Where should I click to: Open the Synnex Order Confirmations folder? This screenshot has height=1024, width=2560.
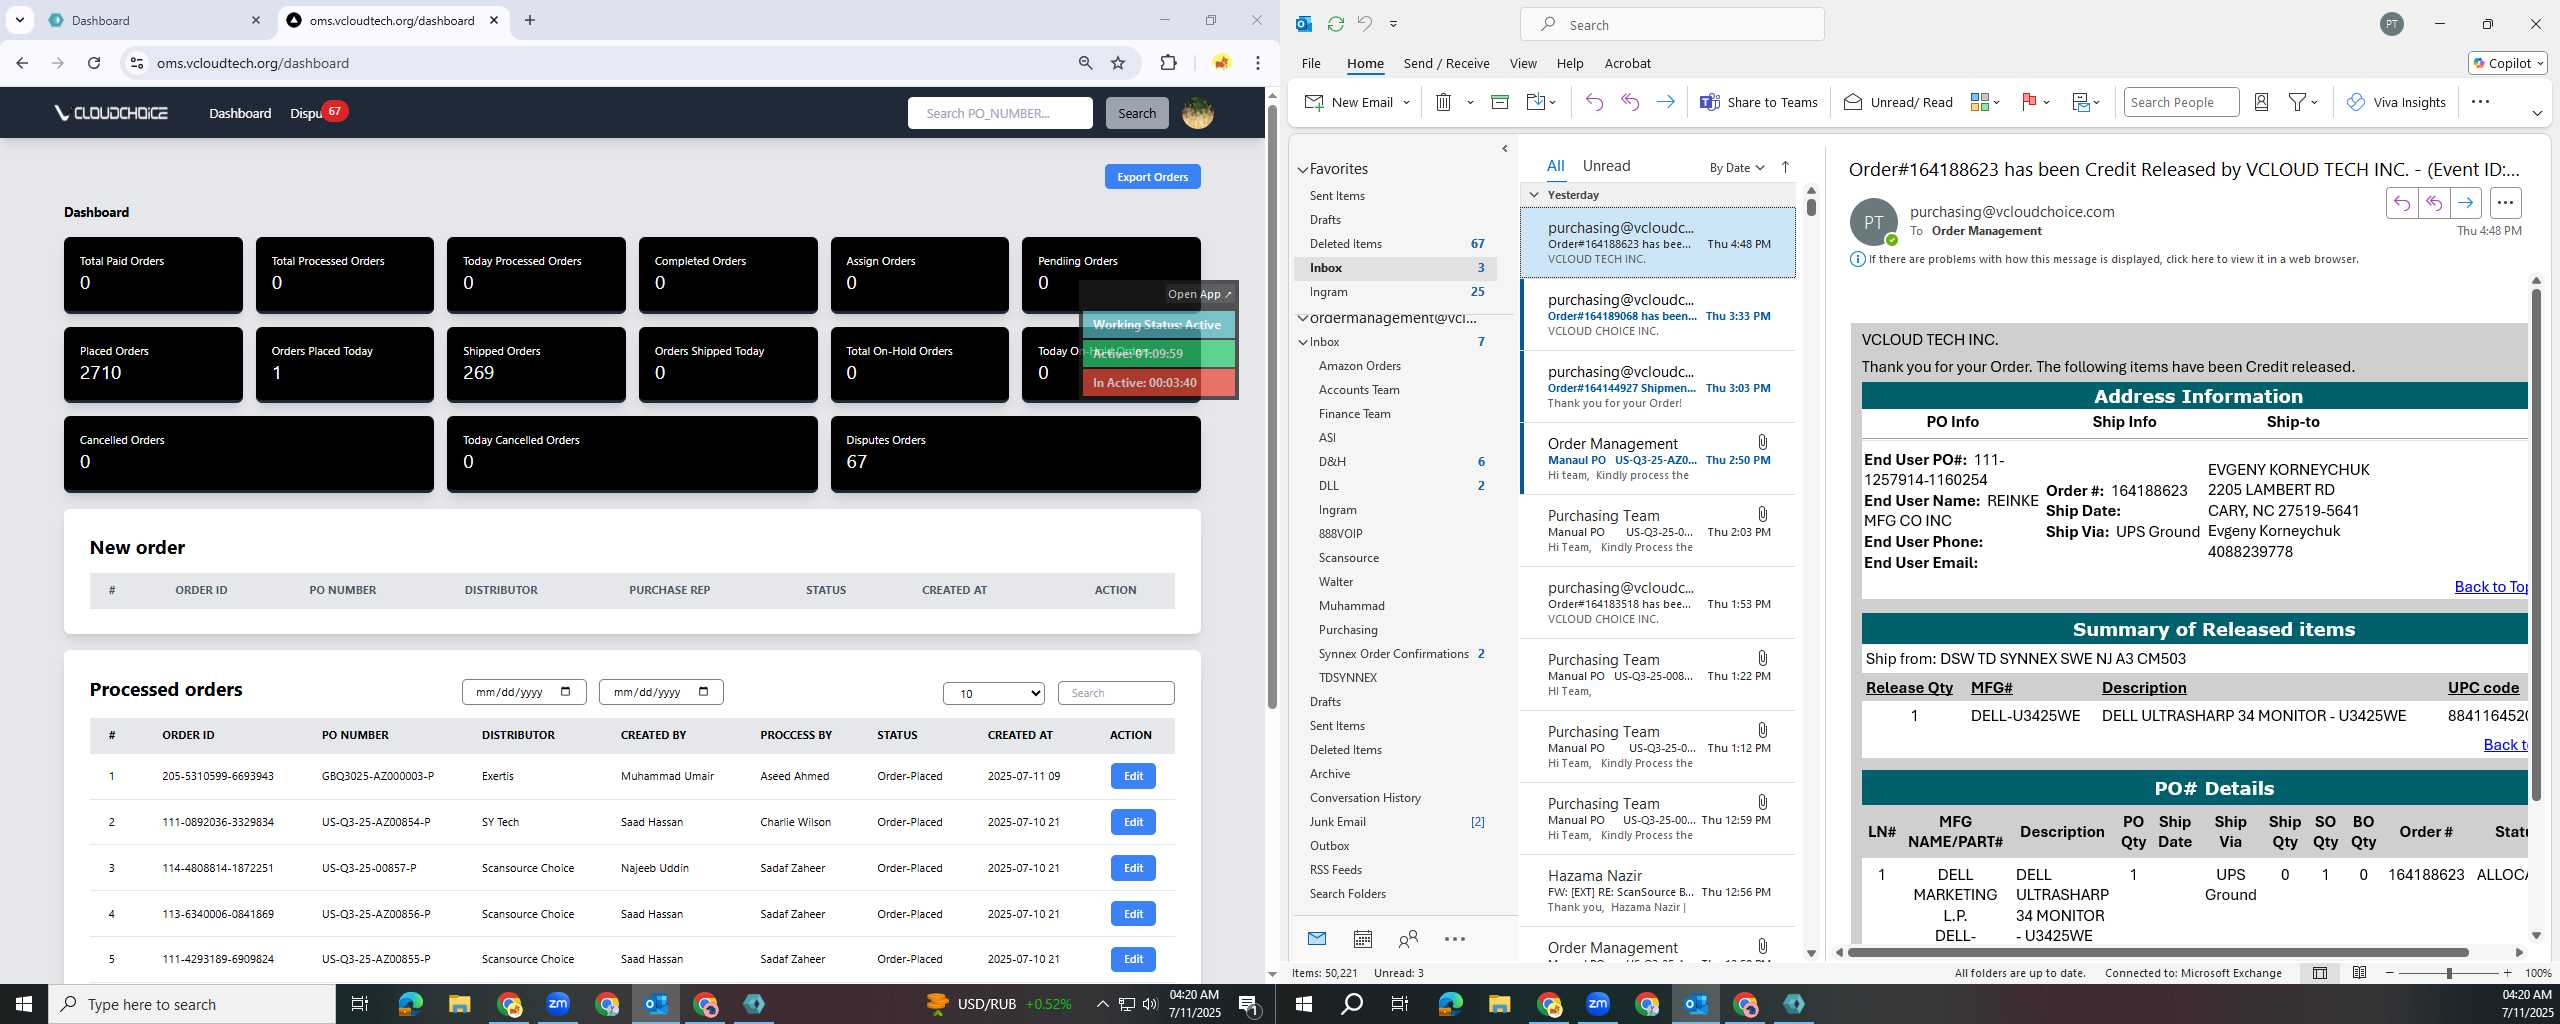point(1395,654)
